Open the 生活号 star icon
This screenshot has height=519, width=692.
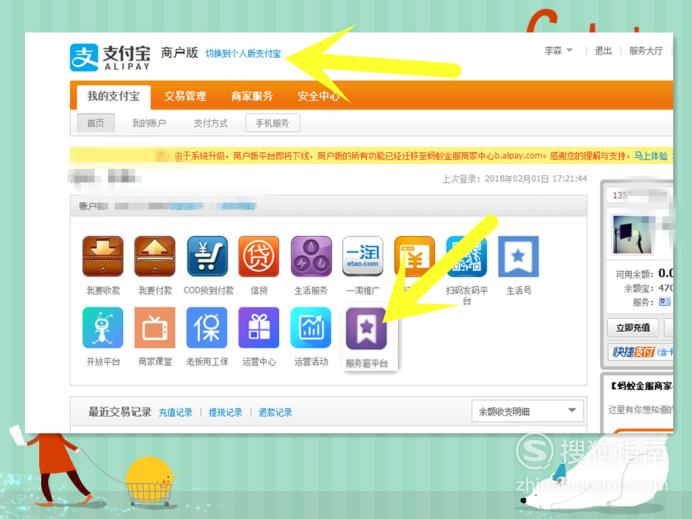coord(519,256)
